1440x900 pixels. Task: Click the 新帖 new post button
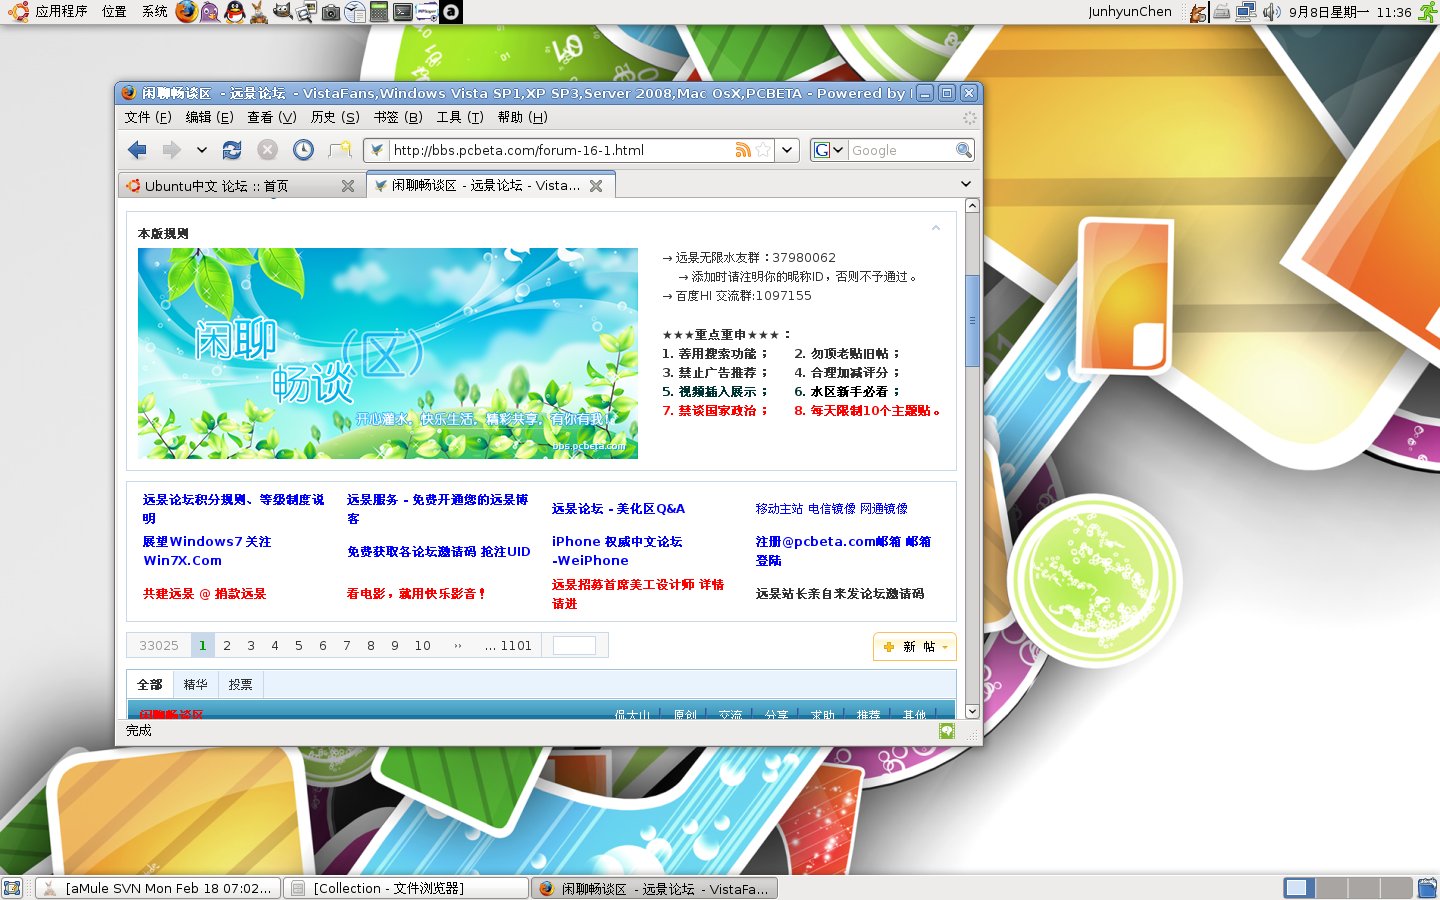pos(915,647)
